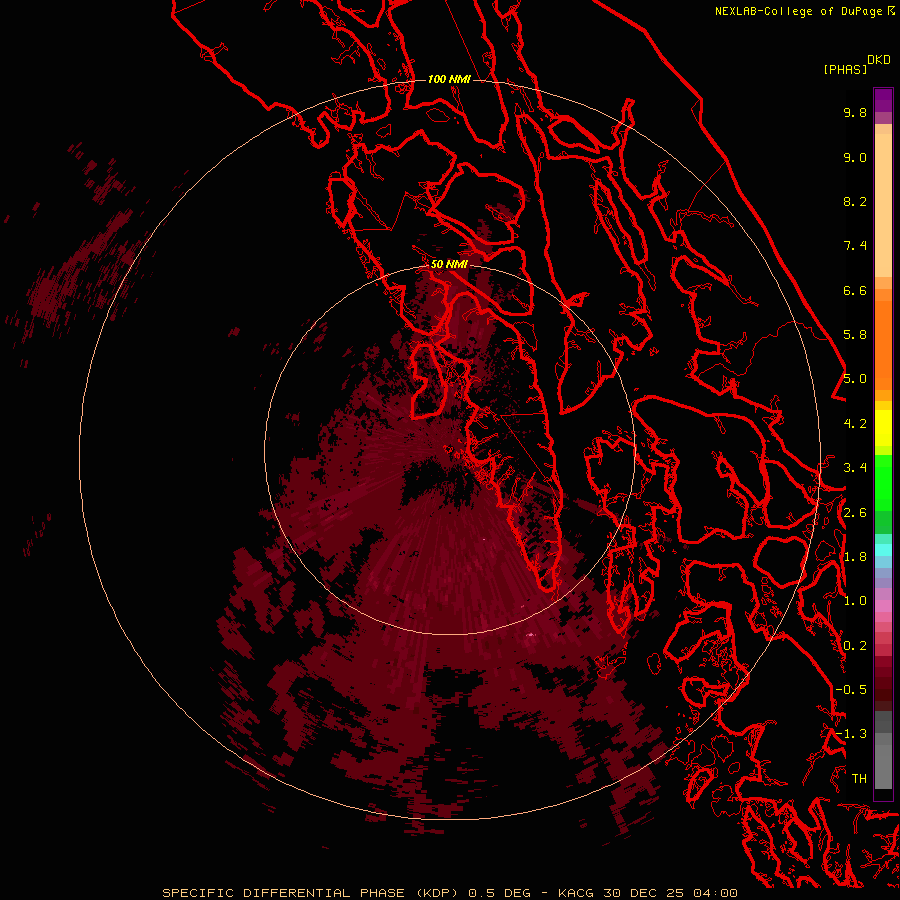The height and width of the screenshot is (900, 900).
Task: Click the 8.2 legend value
Action: (x=855, y=201)
